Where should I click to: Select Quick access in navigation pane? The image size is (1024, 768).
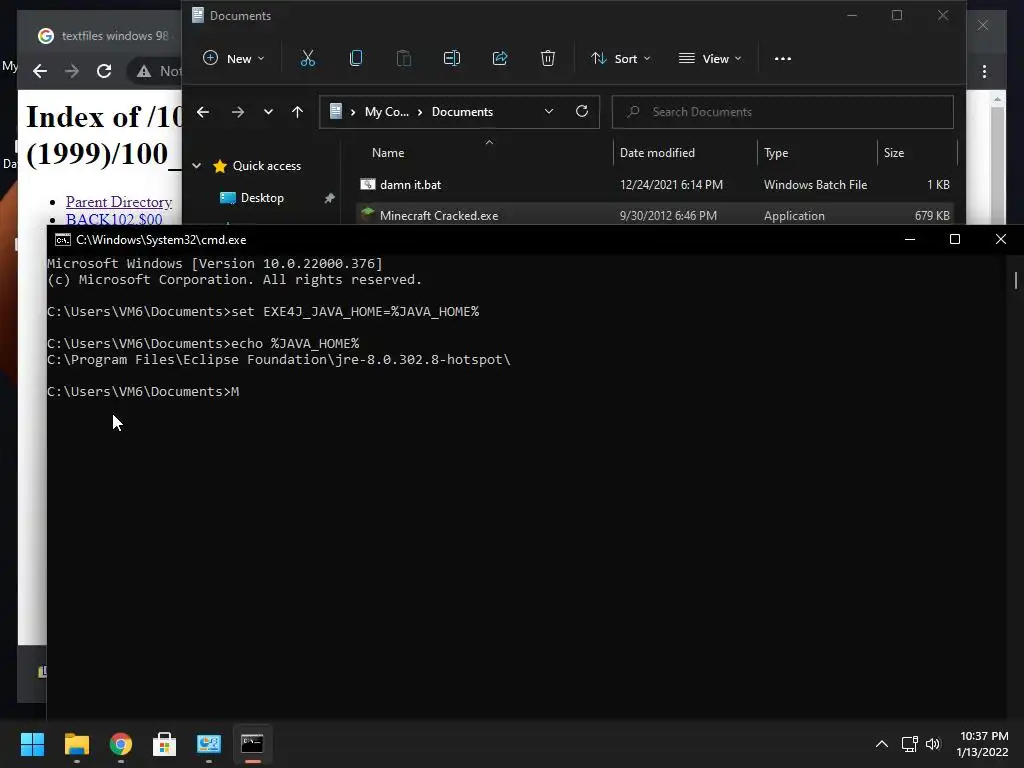[266, 166]
